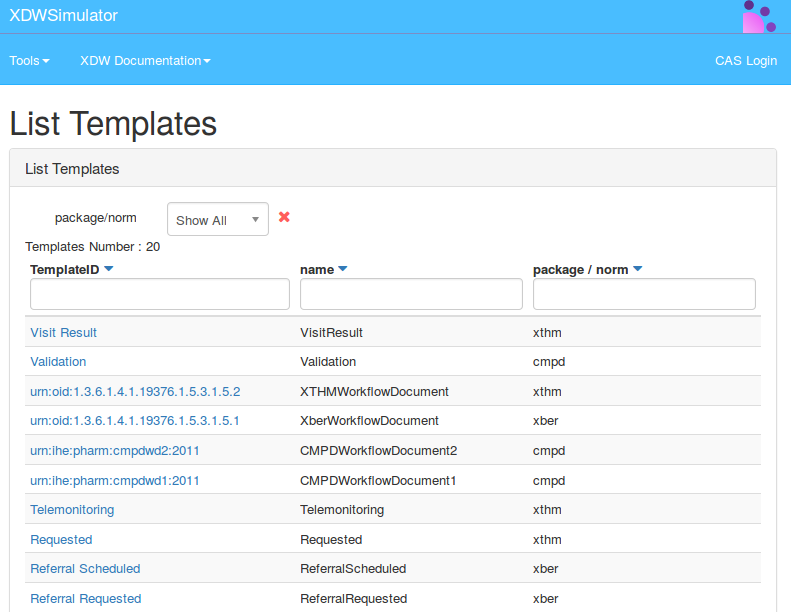Open the Visit Result template

tap(64, 332)
